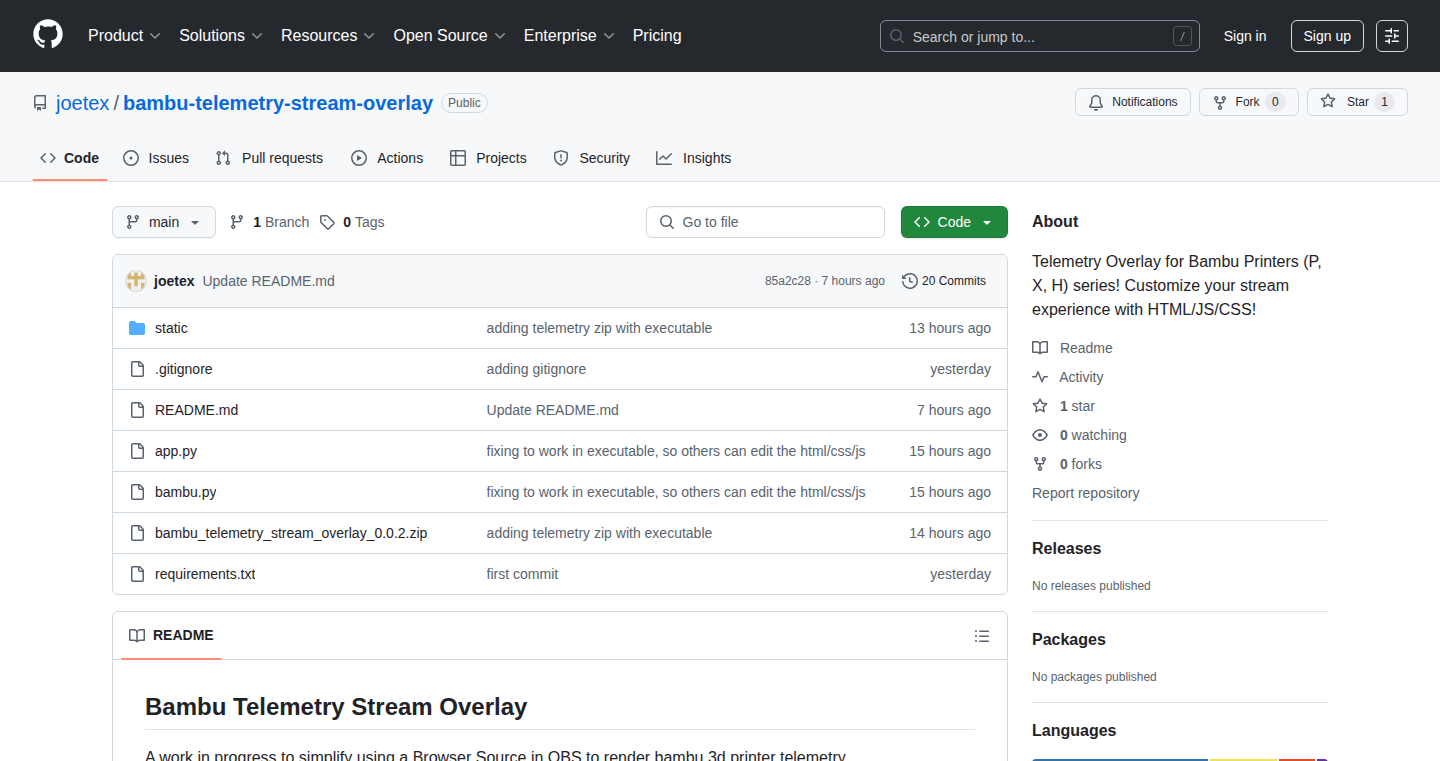The image size is (1440, 761).
Task: Open the 'first commit' message link
Action: pos(522,574)
